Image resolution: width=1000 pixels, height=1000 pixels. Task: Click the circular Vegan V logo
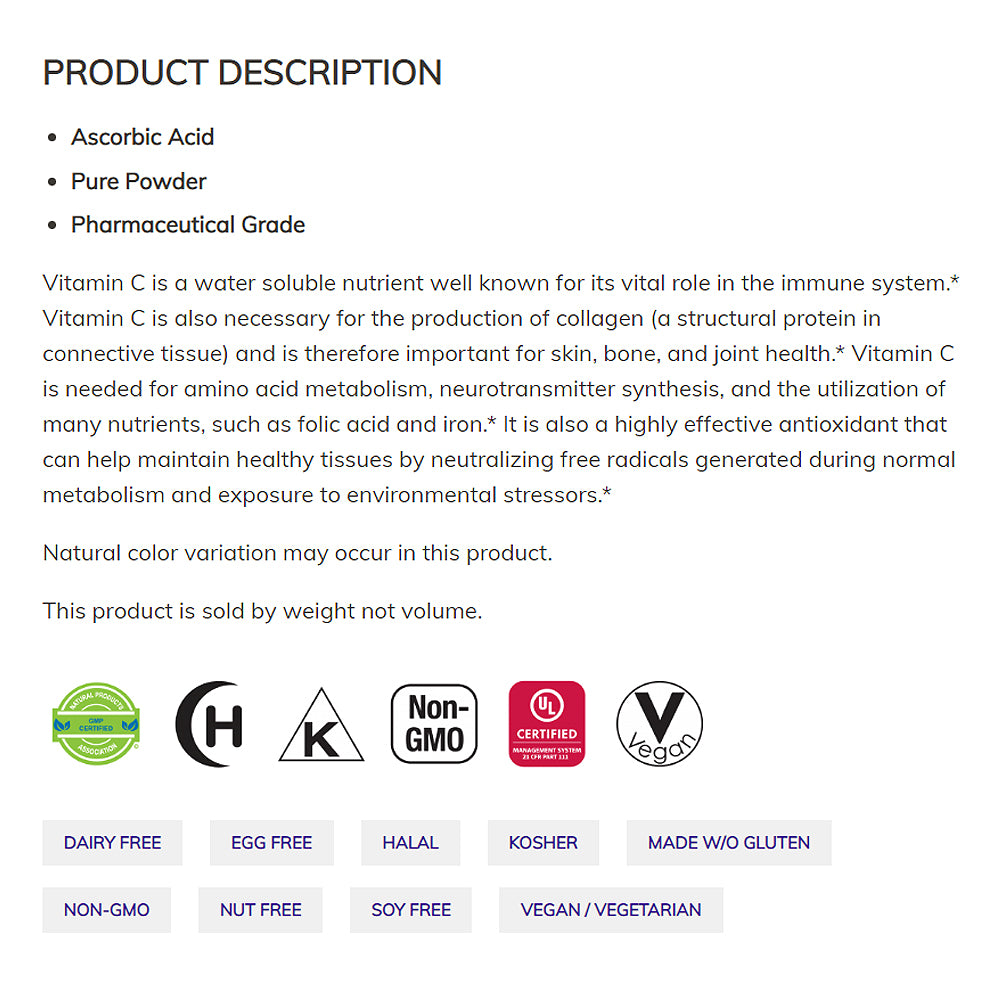click(x=659, y=724)
